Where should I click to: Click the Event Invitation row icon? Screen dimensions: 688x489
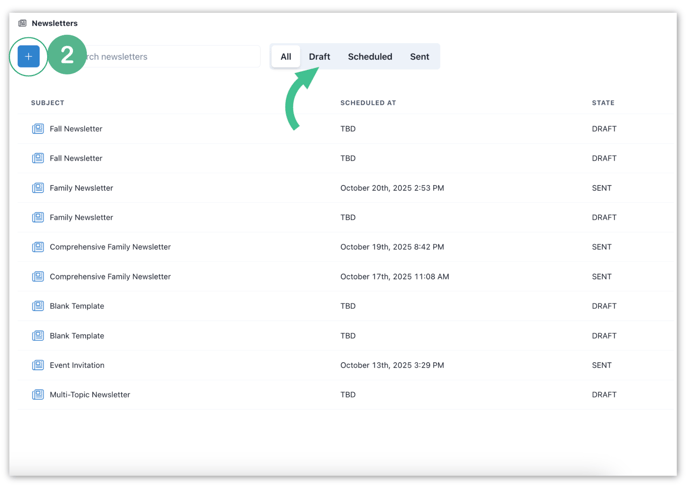[38, 365]
